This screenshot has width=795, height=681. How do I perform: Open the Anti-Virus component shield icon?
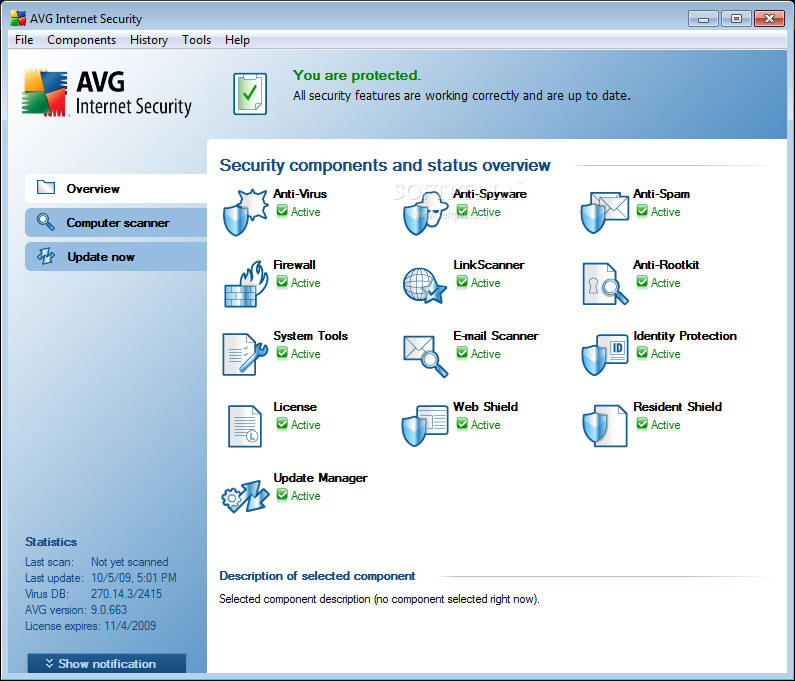[x=245, y=212]
